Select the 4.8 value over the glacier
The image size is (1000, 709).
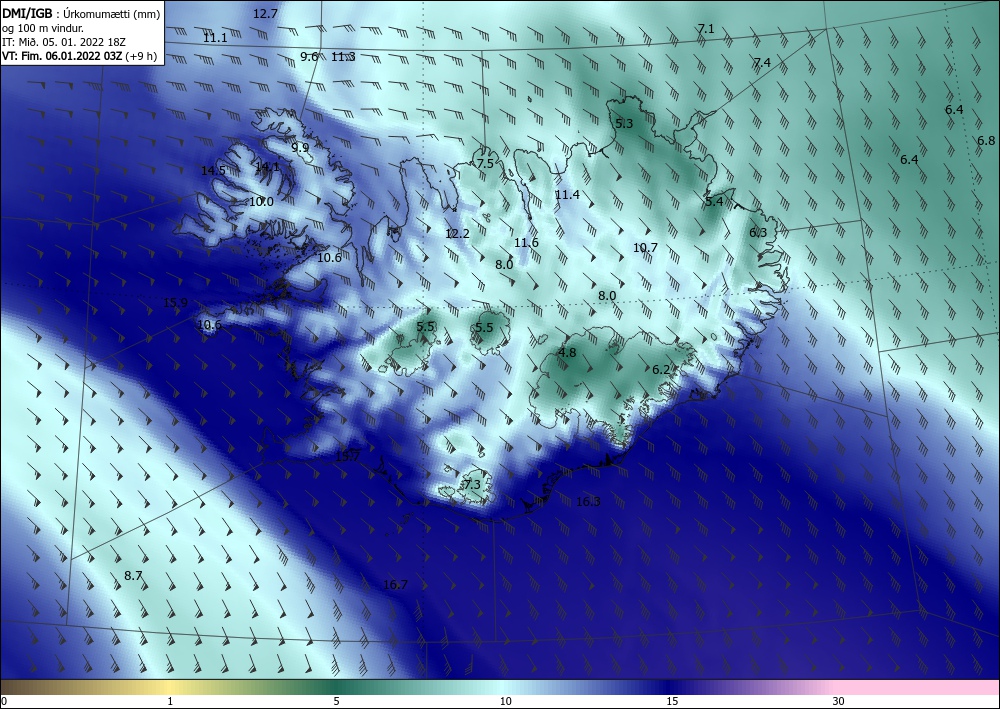click(567, 353)
